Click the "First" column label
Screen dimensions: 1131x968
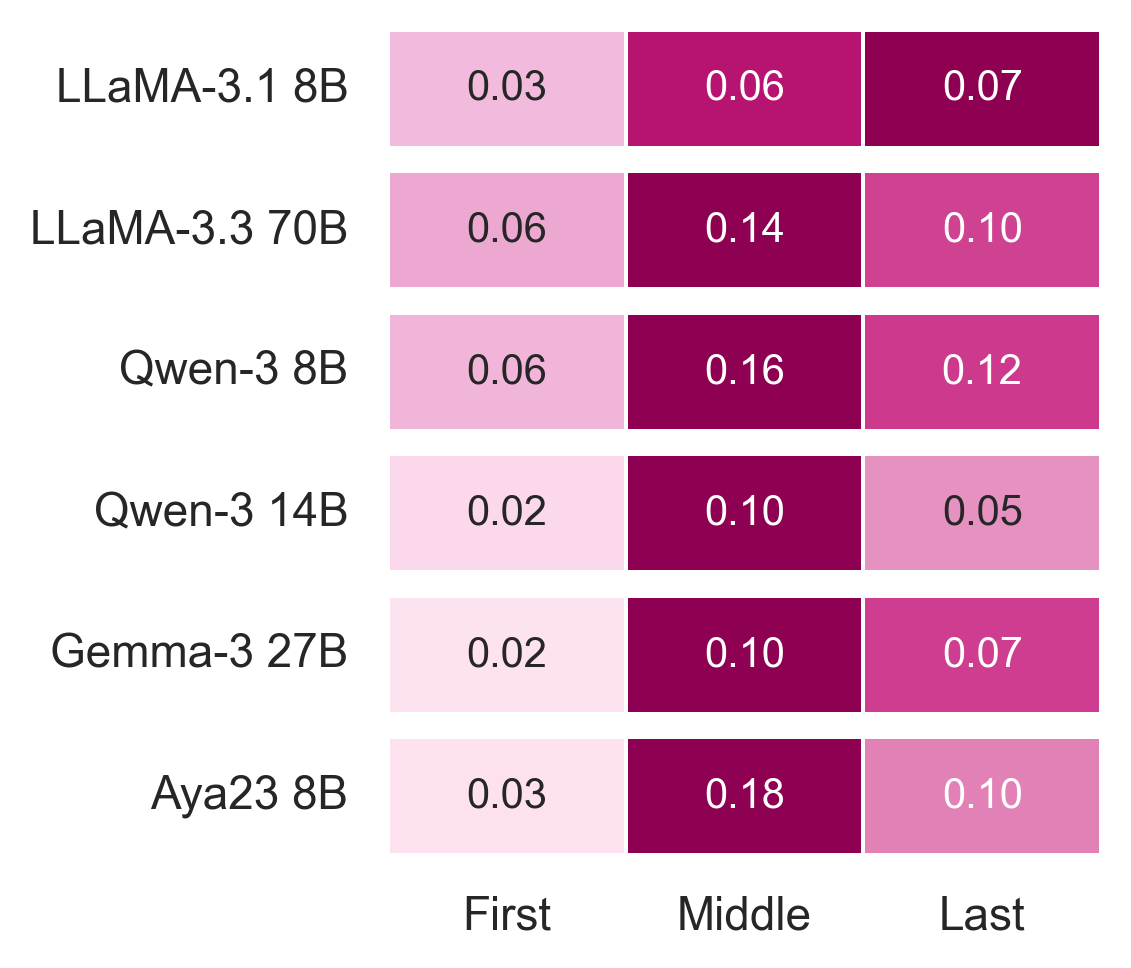tap(507, 914)
